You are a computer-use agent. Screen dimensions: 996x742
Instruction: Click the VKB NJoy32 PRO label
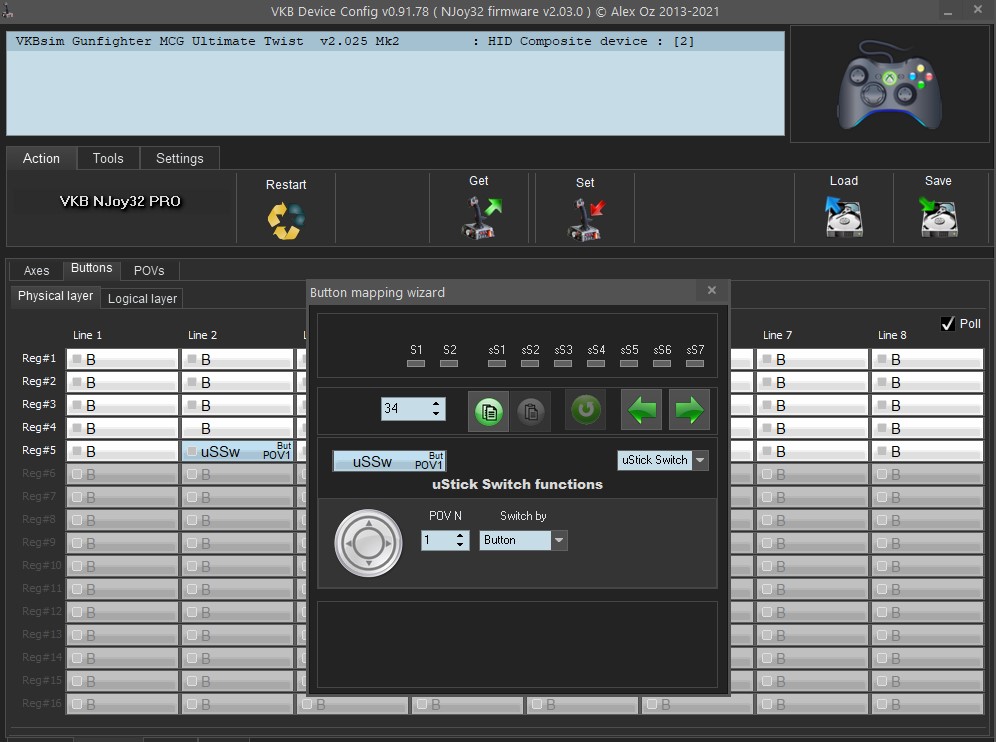click(x=120, y=201)
